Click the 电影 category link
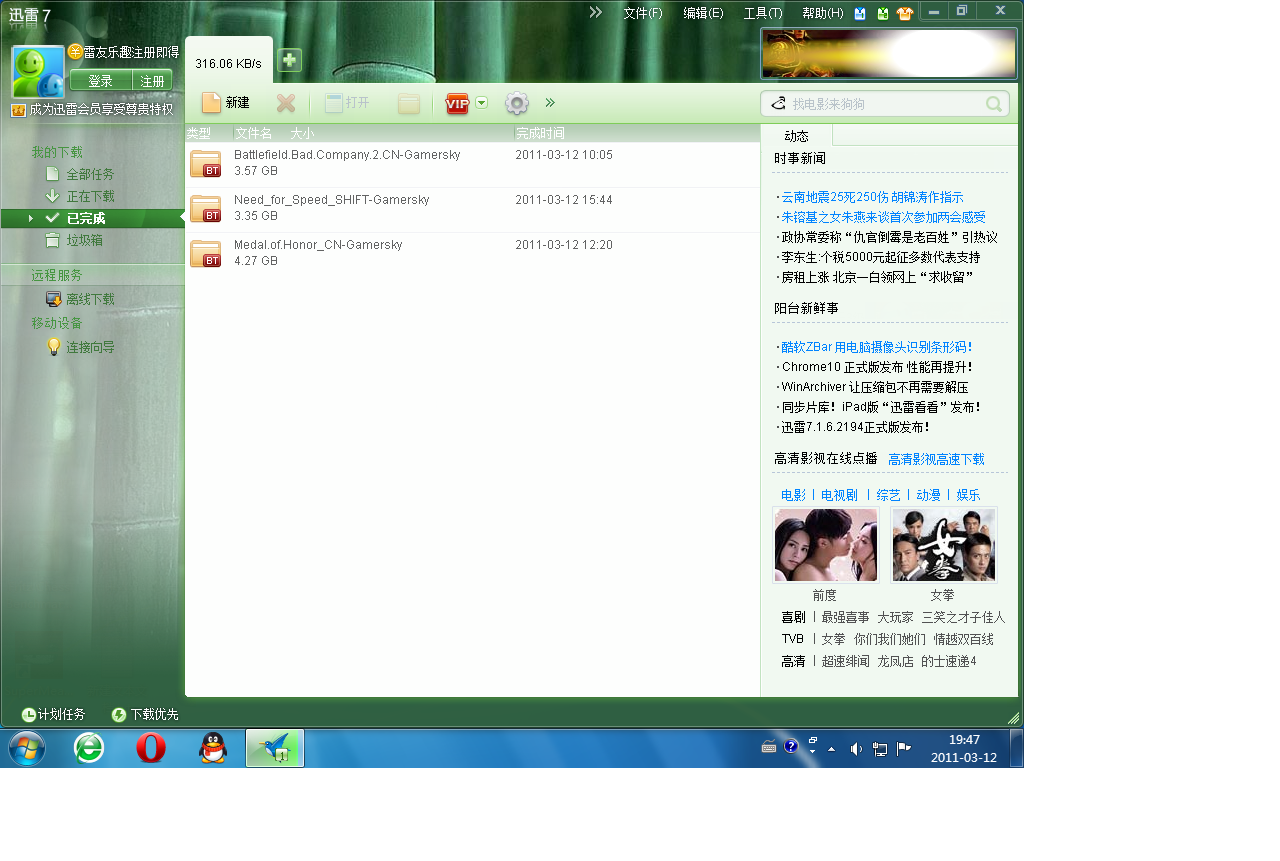Image resolution: width=1280 pixels, height=861 pixels. 793,495
